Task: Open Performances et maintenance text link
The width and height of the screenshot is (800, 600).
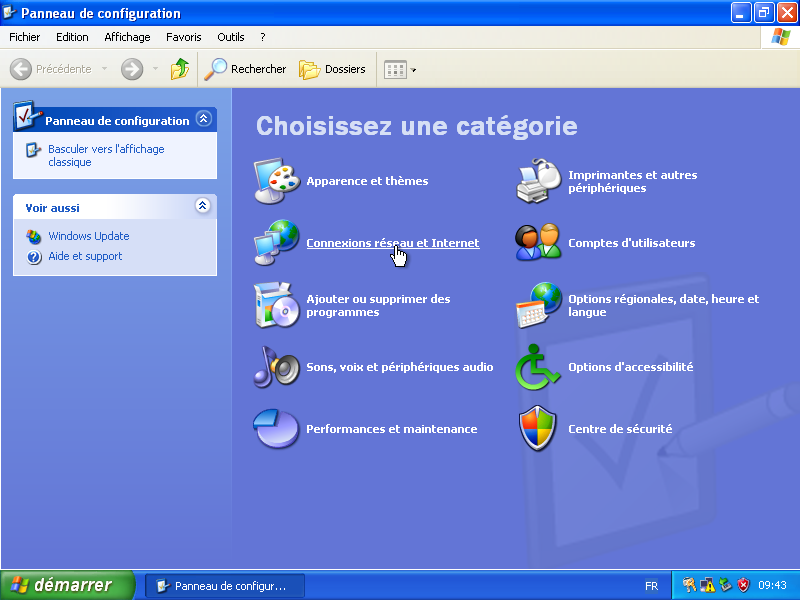Action: (x=391, y=429)
